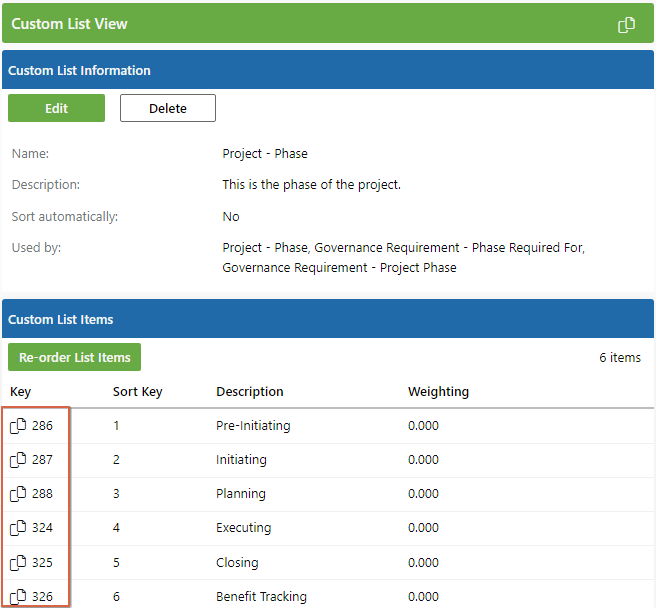Click the 'Custom List View' title text
Screen dimensions: 656x608
tap(69, 24)
